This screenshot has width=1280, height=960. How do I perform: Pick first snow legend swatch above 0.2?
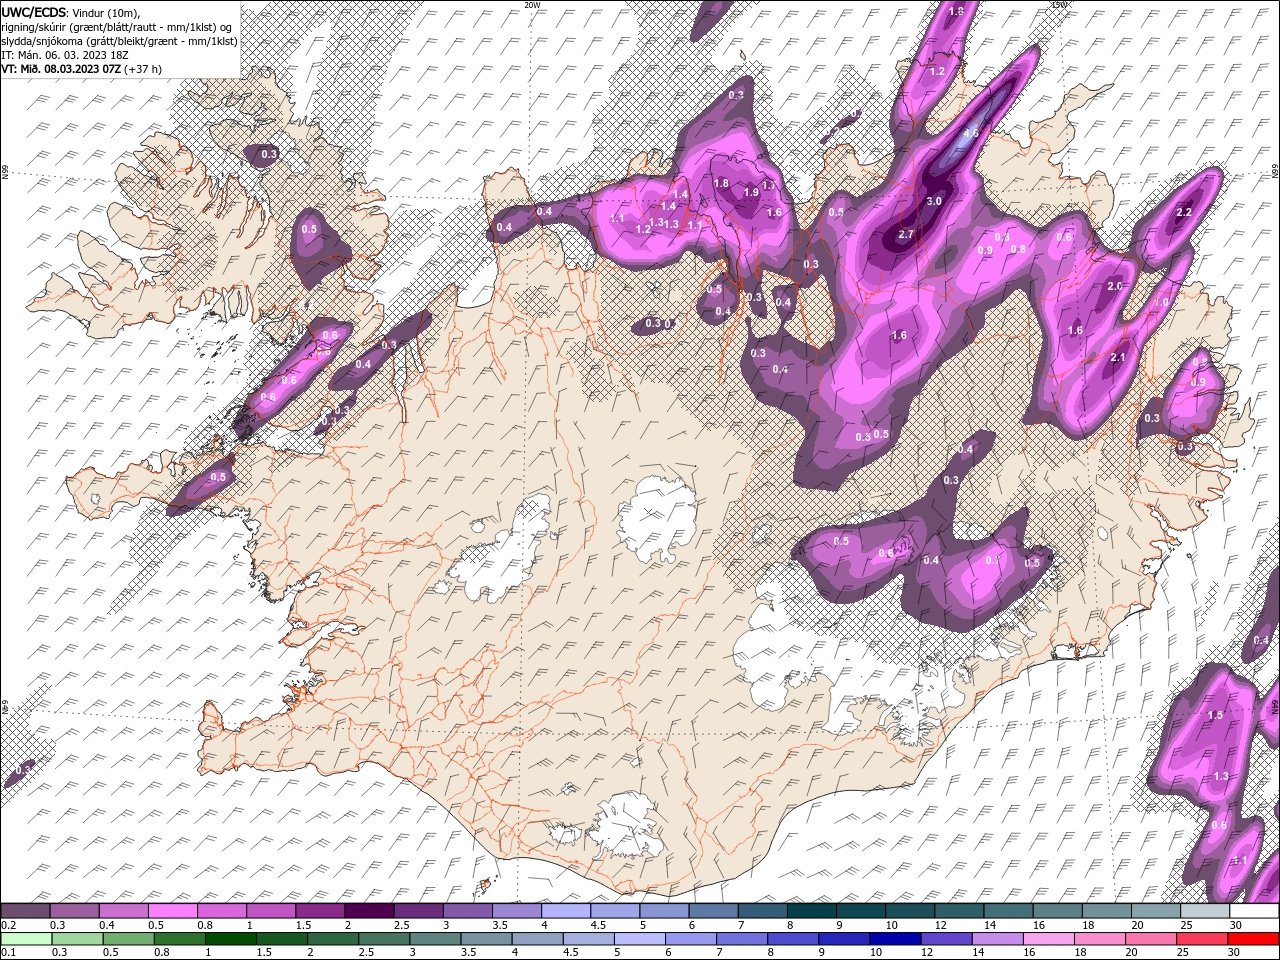(25, 911)
